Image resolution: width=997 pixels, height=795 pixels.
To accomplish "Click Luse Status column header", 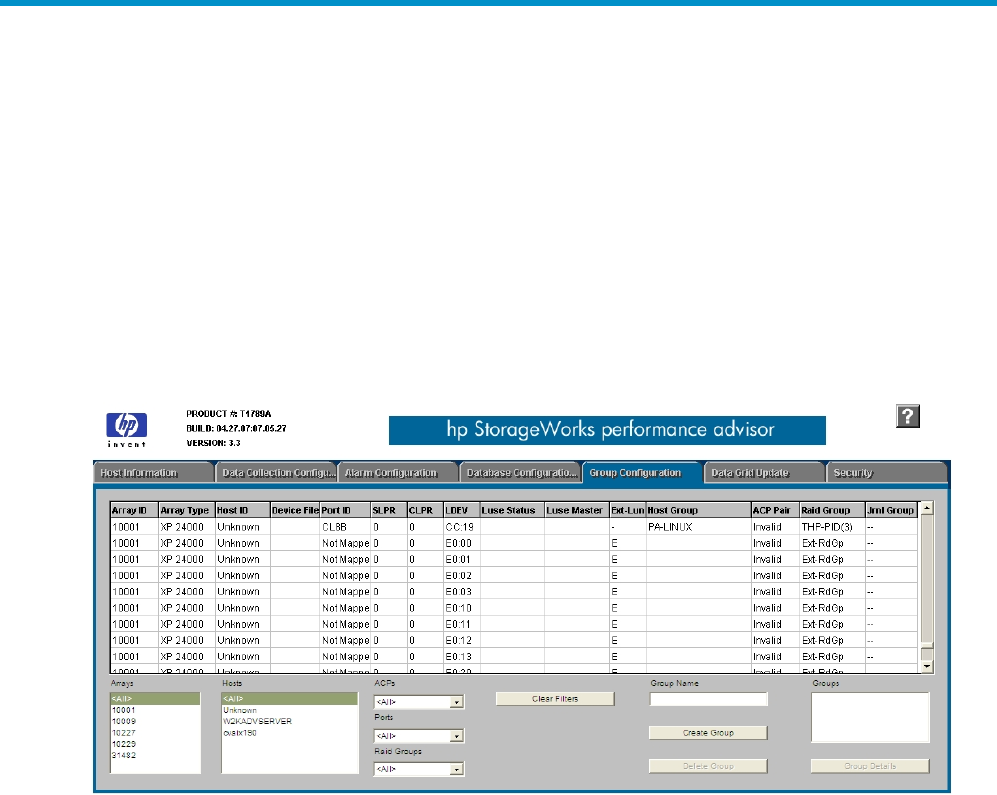I will pyautogui.click(x=512, y=510).
